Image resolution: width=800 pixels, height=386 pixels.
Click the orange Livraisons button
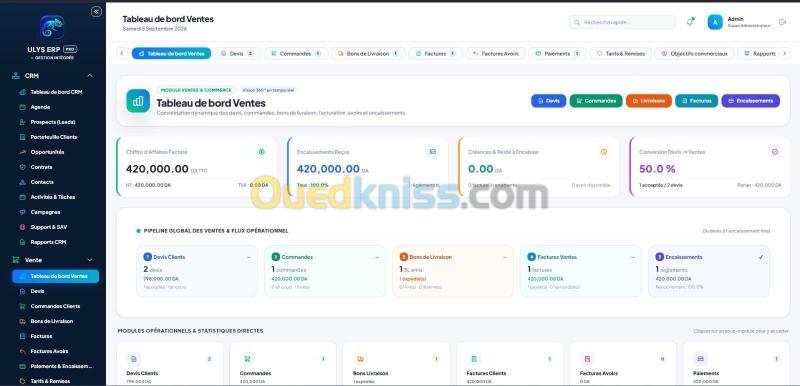pos(648,101)
